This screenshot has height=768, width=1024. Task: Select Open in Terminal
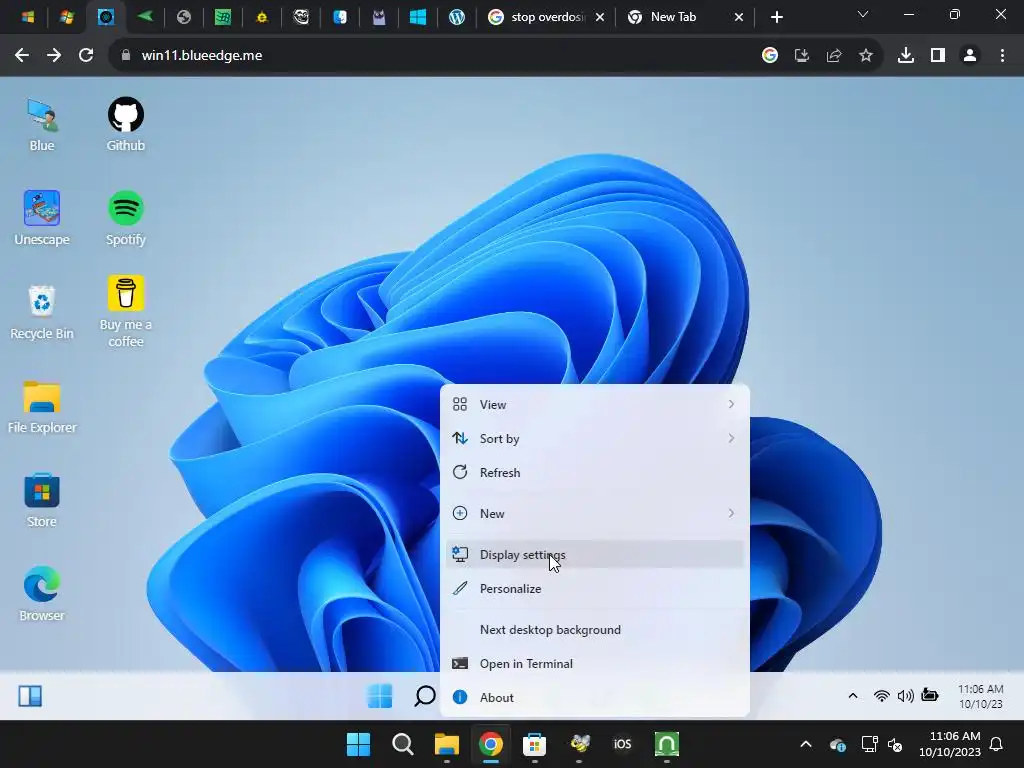595,664
